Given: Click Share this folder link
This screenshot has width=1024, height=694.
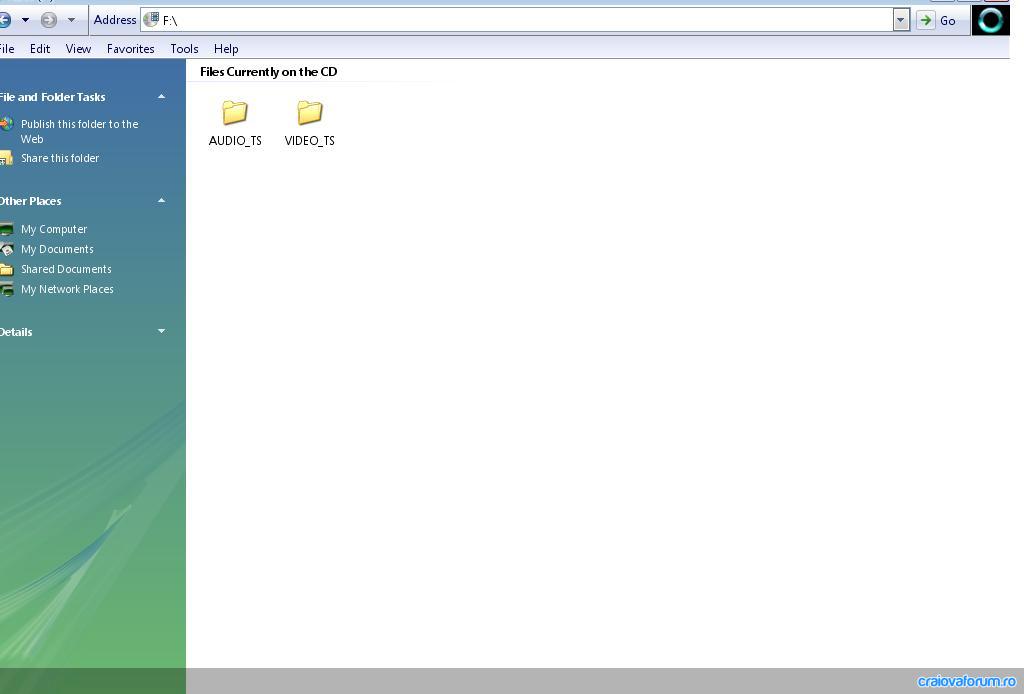Looking at the screenshot, I should tap(60, 158).
